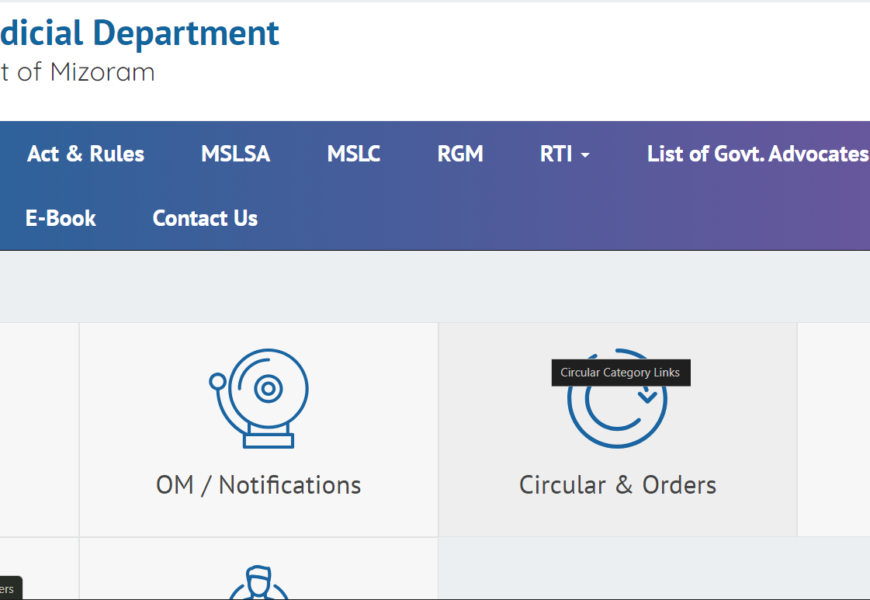Image resolution: width=870 pixels, height=600 pixels.
Task: Open List of Govt. Advocates
Action: pyautogui.click(x=757, y=154)
